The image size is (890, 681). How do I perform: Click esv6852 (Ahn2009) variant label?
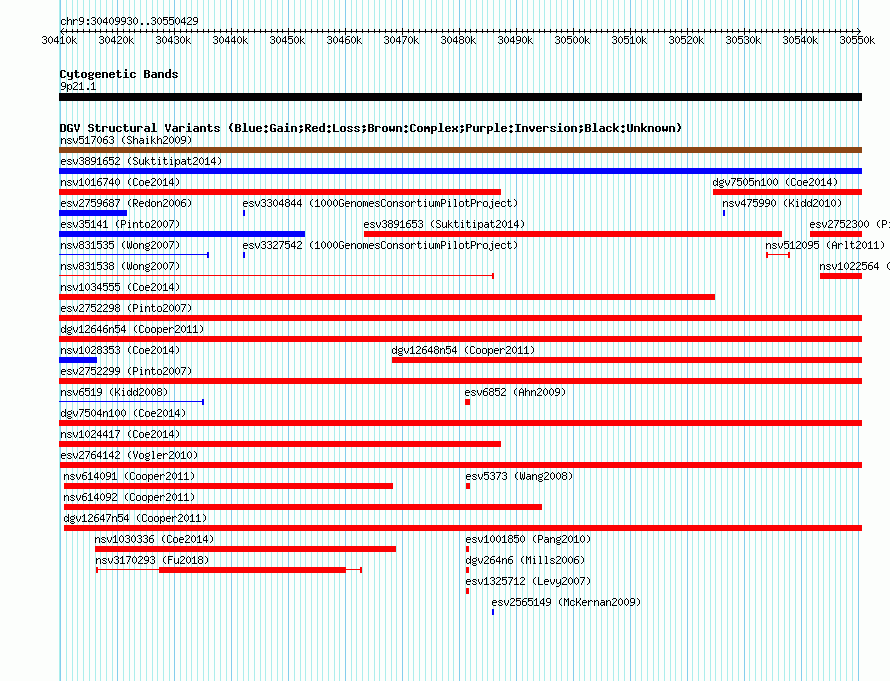click(515, 392)
